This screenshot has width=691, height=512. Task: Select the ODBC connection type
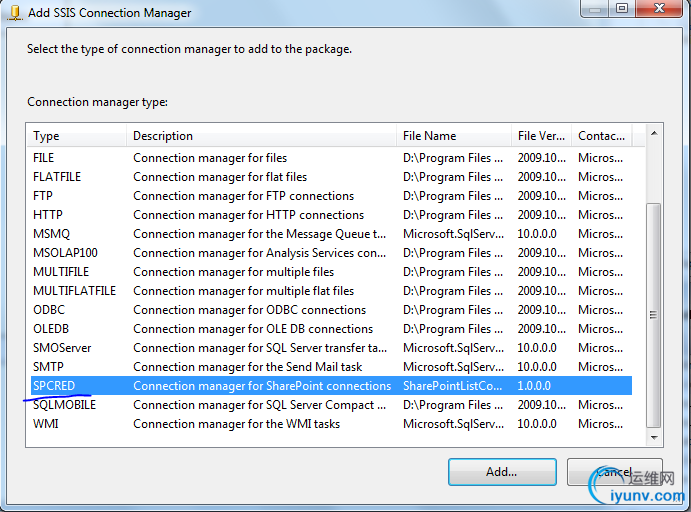point(49,310)
